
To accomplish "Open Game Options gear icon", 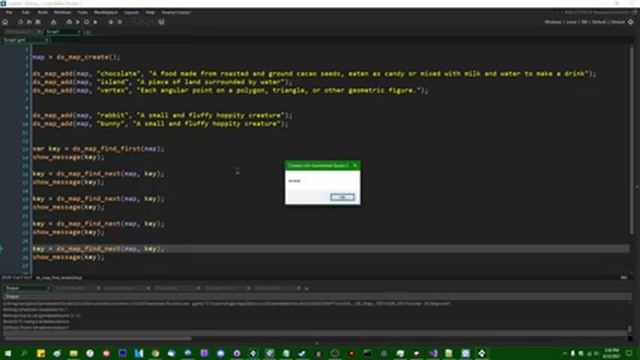I will 111,22.
